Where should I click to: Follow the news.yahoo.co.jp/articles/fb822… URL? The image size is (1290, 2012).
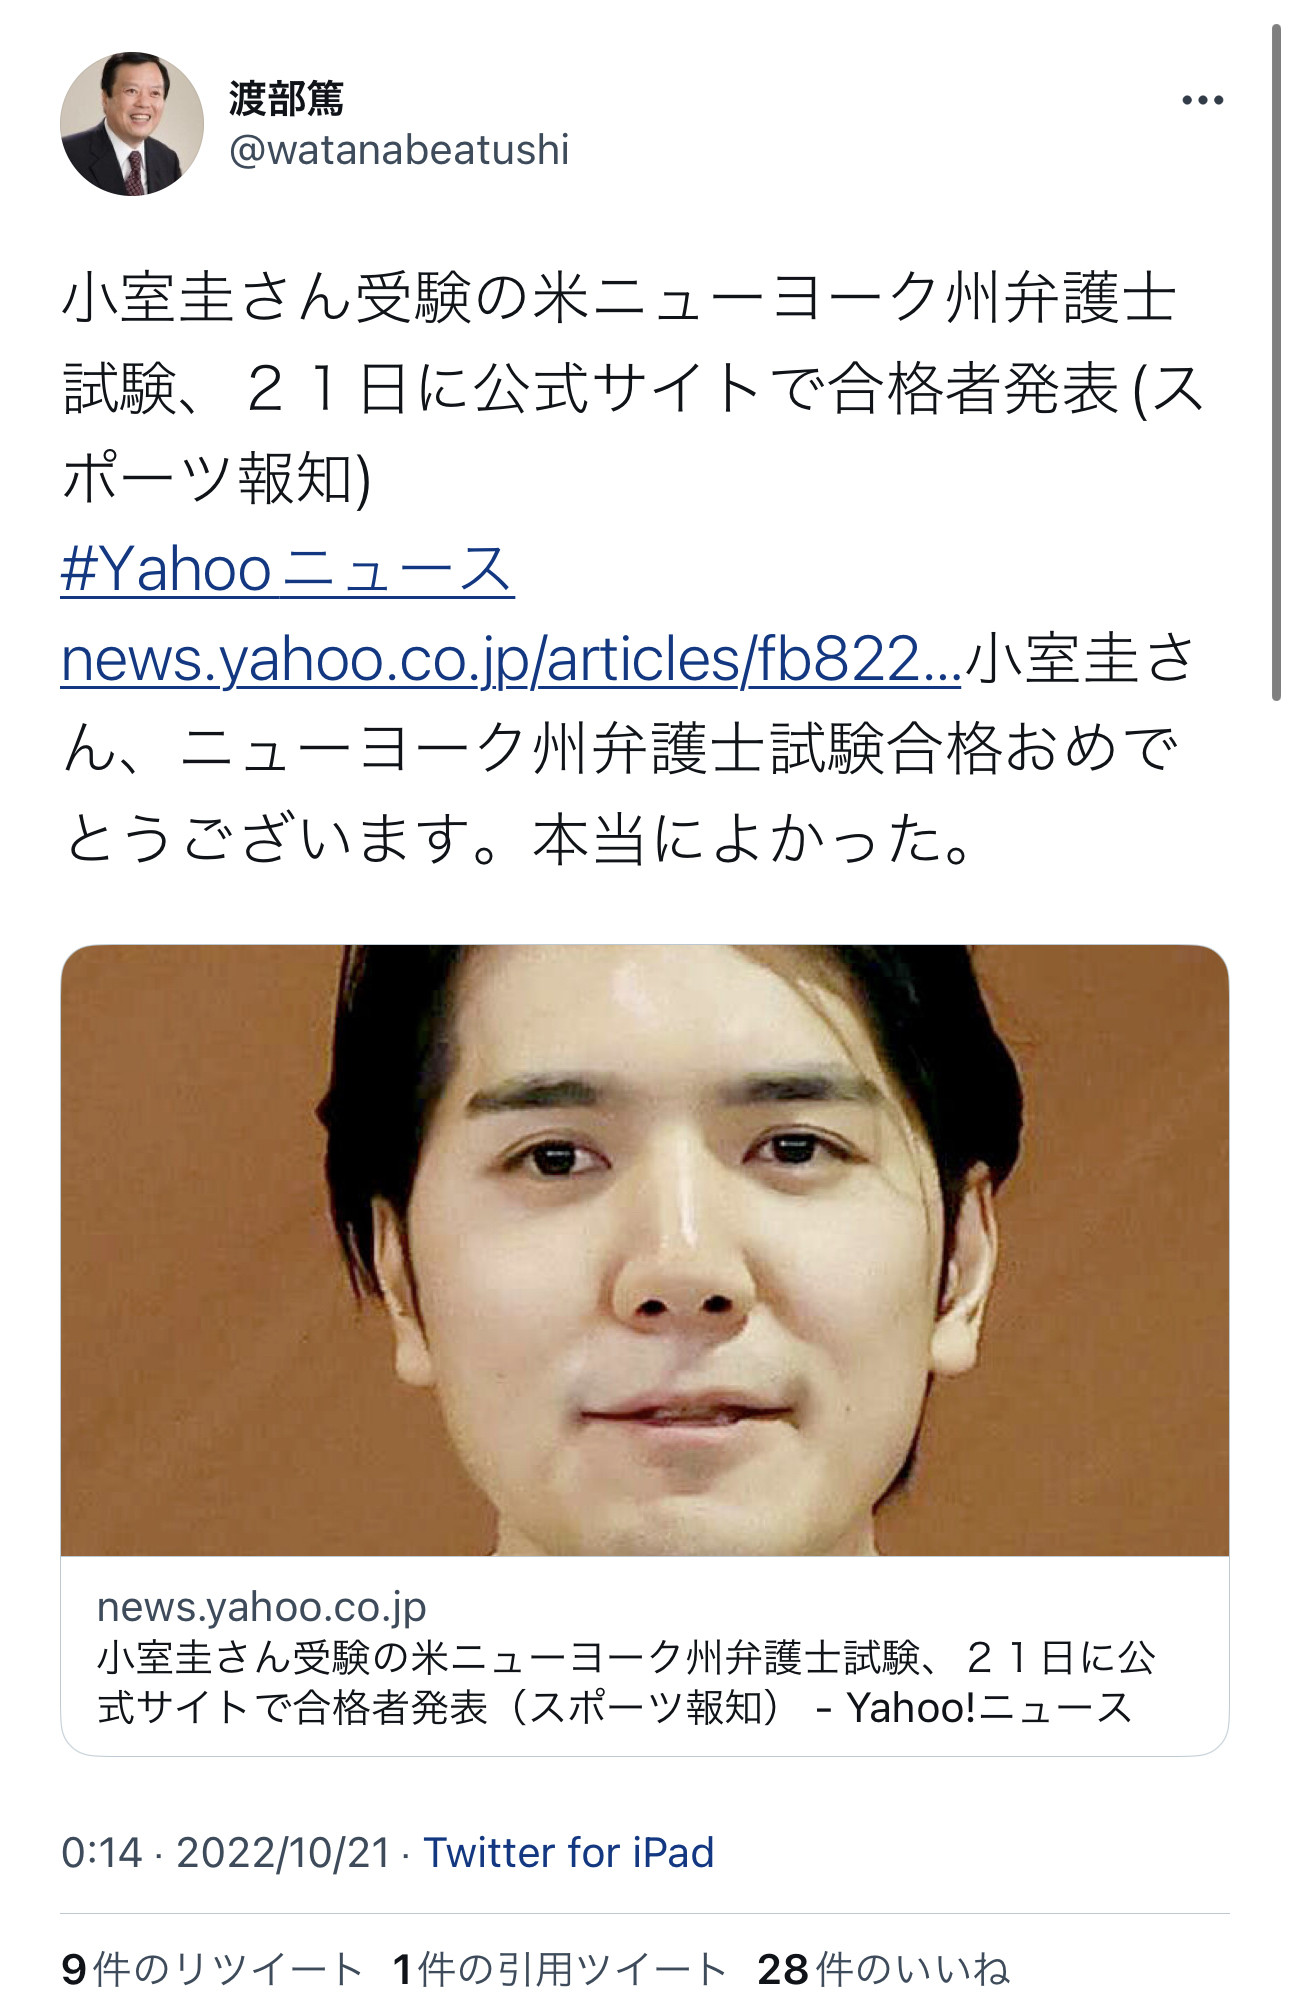pyautogui.click(x=511, y=660)
